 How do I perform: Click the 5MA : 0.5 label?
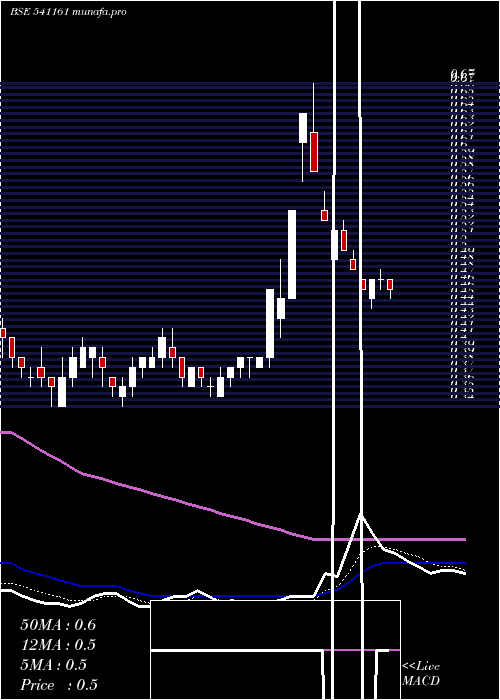[x=54, y=665]
